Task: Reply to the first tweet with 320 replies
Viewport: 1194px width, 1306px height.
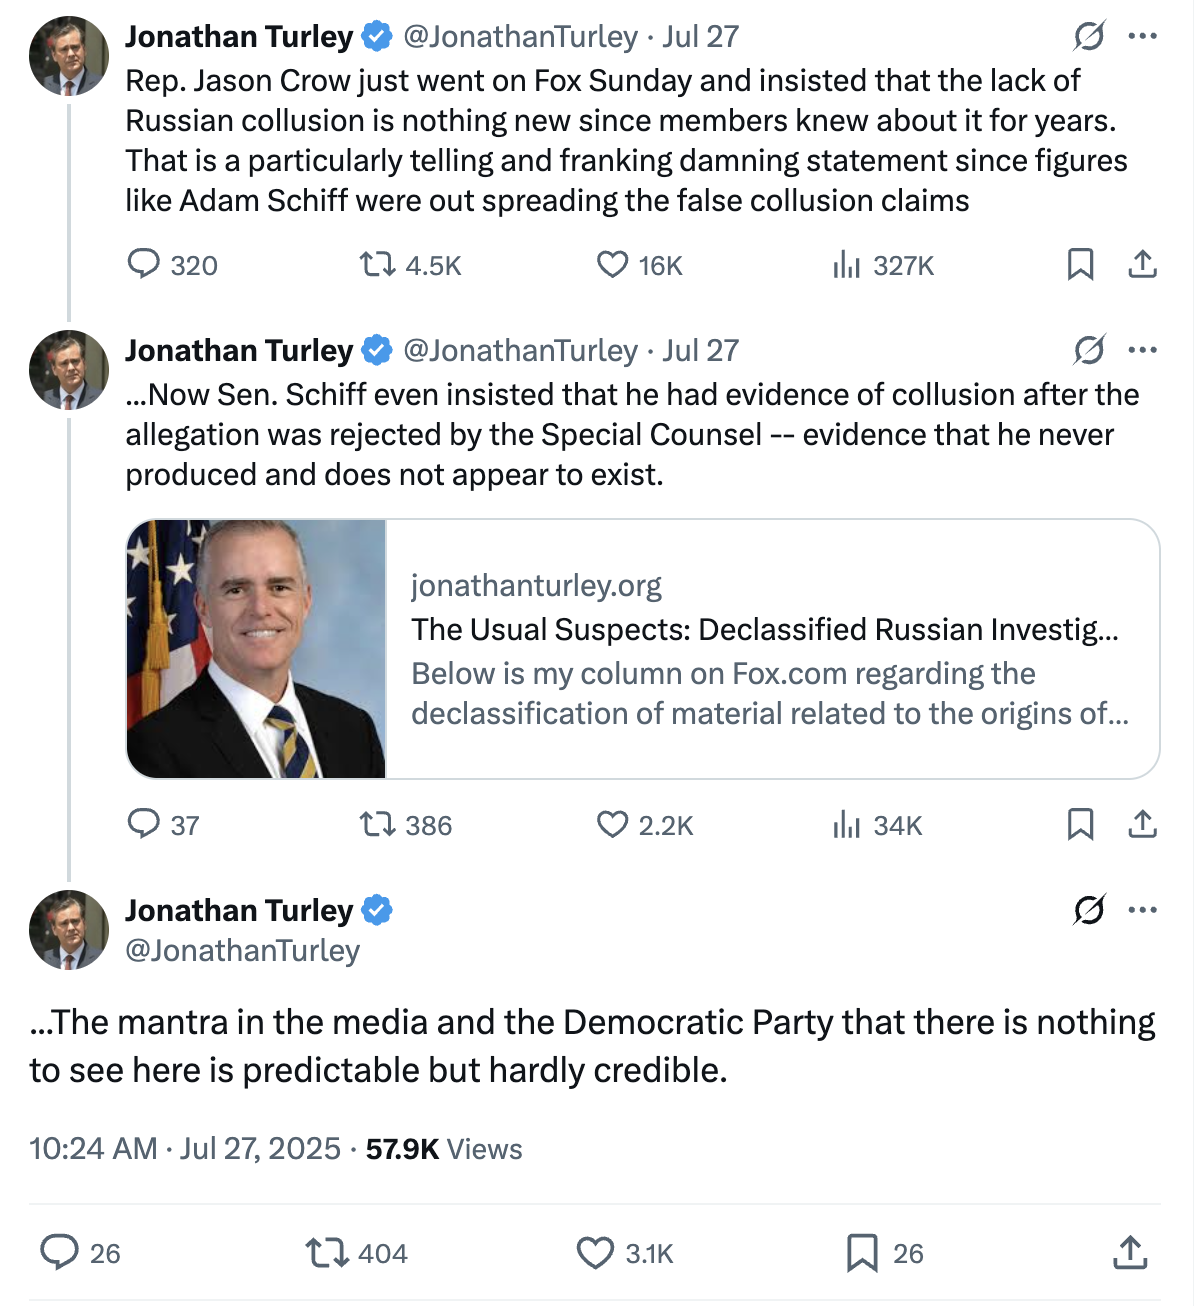Action: (144, 264)
